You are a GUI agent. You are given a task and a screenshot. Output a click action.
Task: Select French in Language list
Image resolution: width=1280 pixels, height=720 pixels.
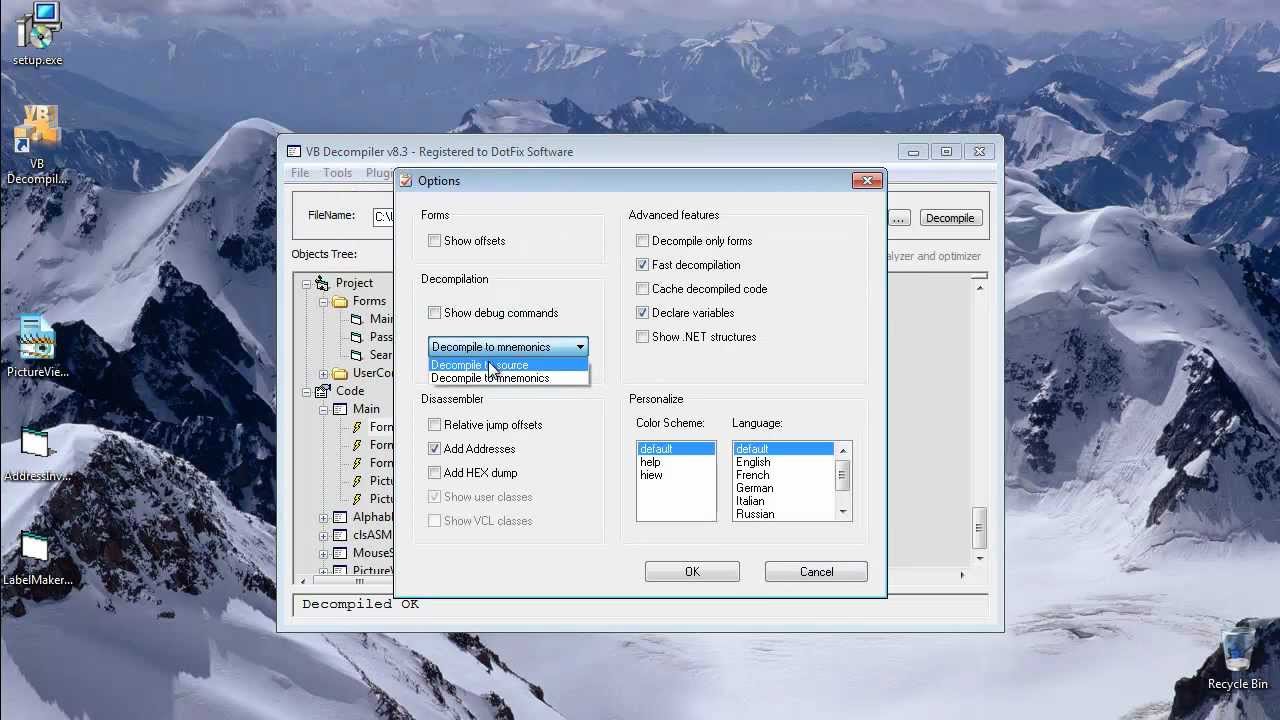coord(784,475)
